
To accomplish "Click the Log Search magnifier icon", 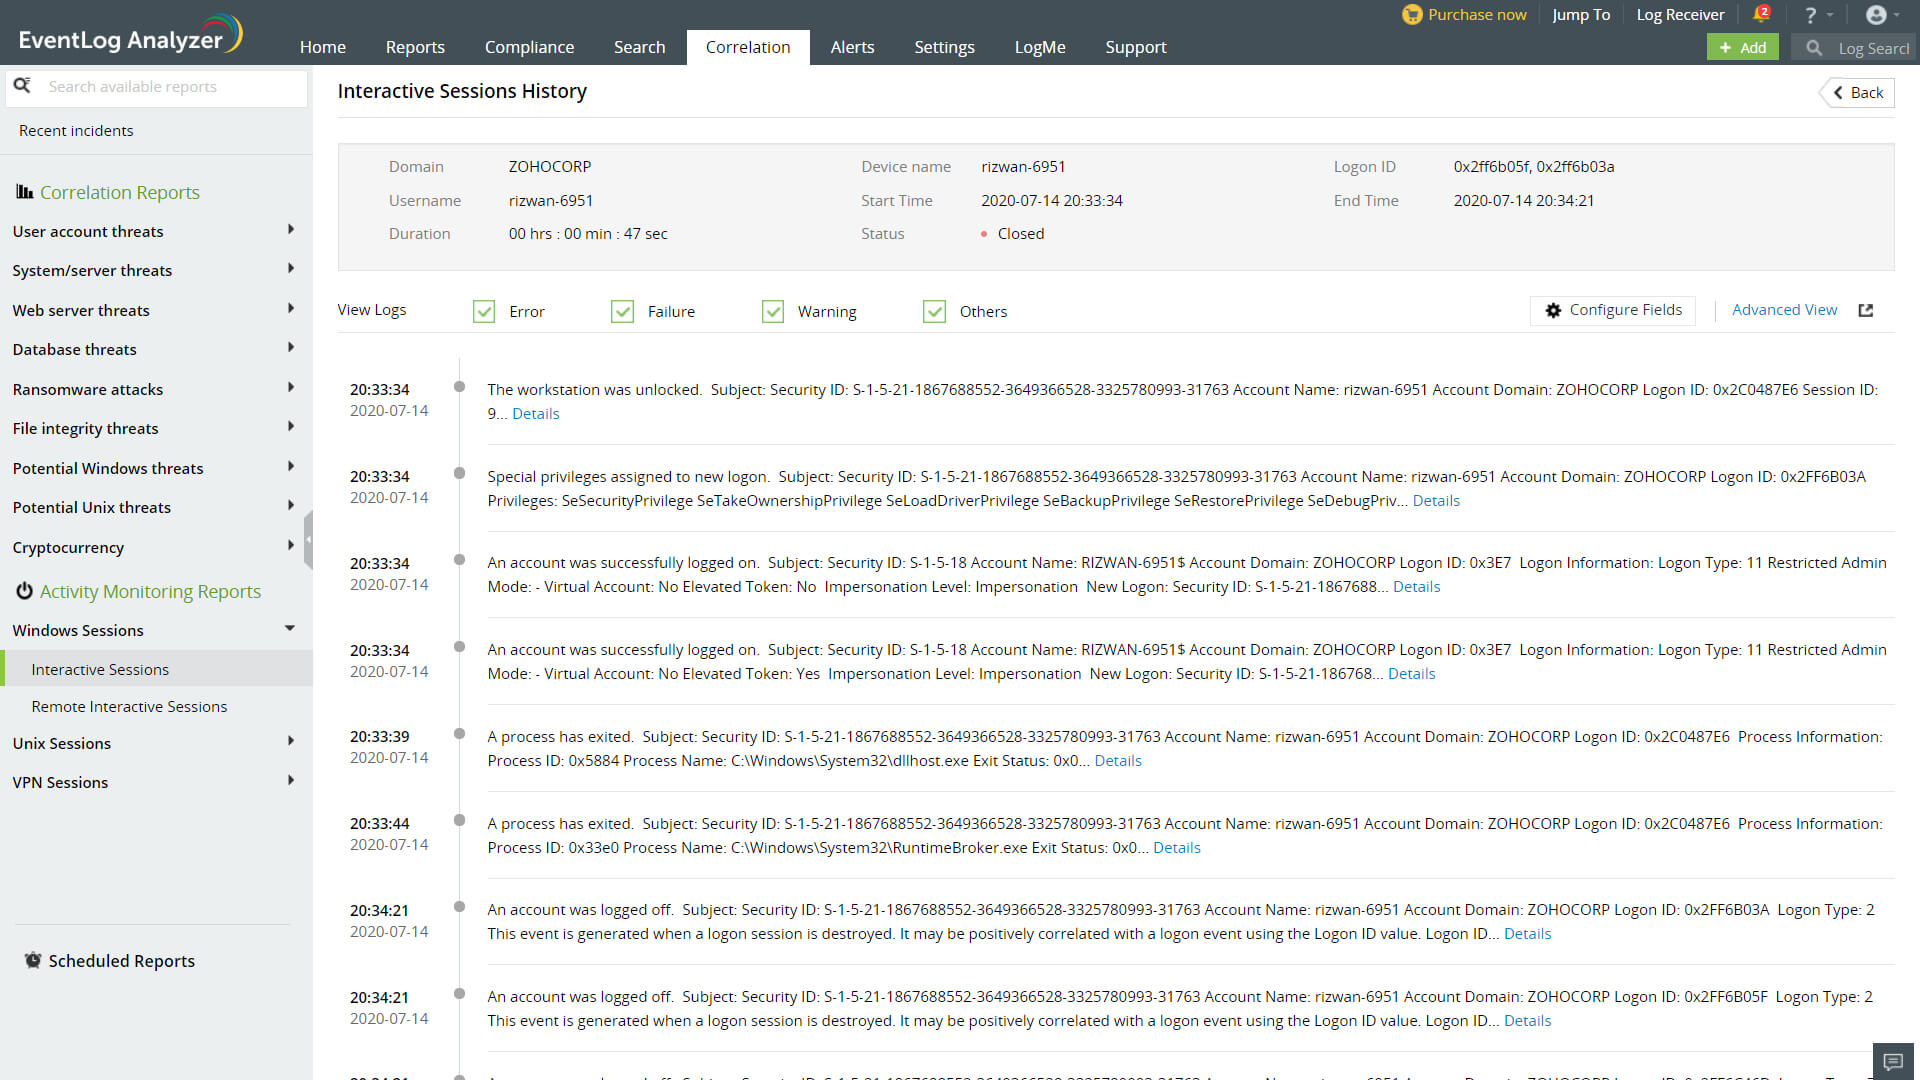I will [x=1814, y=47].
